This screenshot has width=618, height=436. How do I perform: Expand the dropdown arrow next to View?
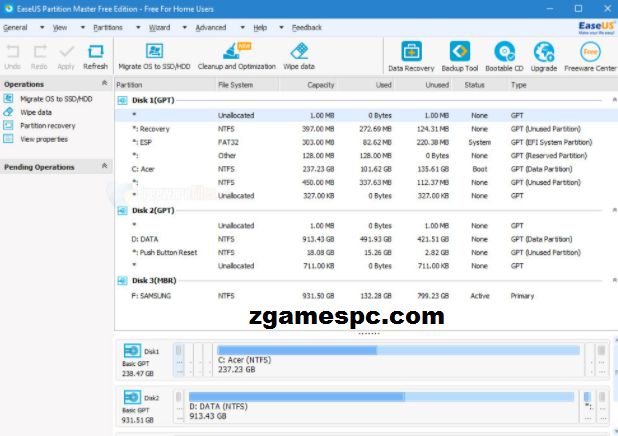pos(82,28)
